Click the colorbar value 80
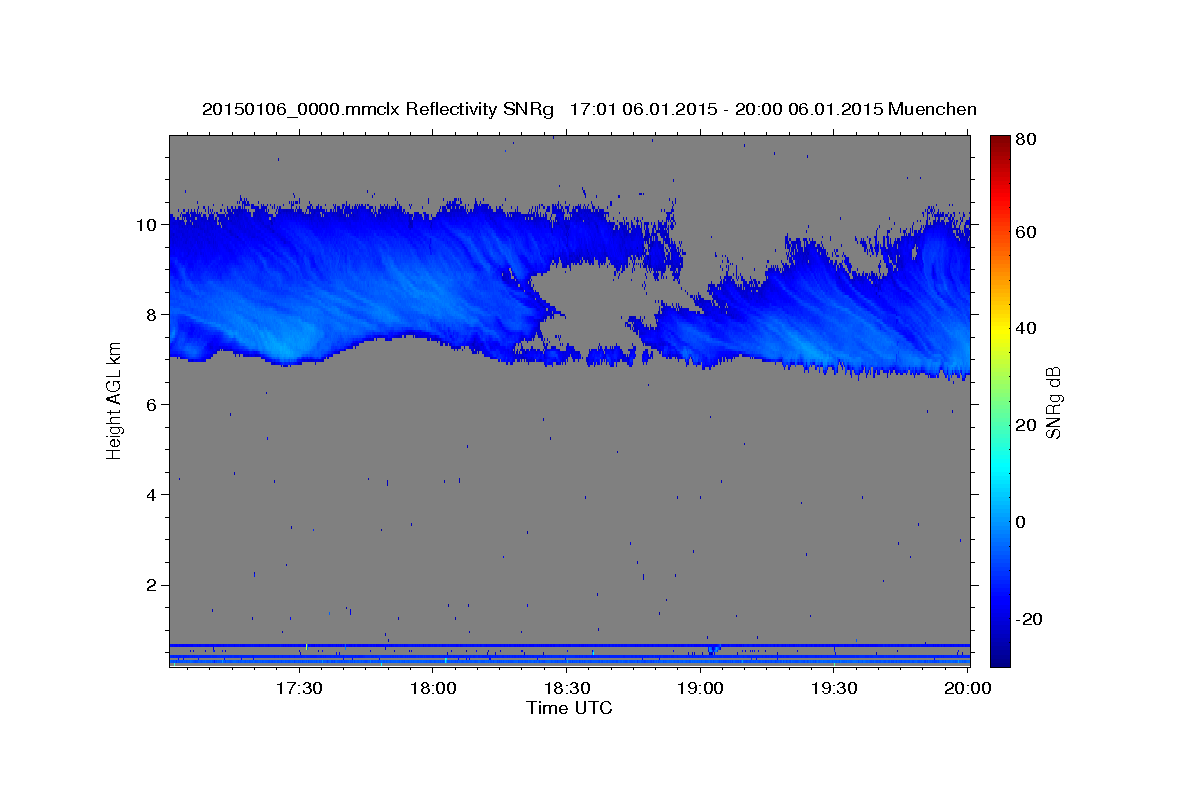1200x800 pixels. [1025, 140]
